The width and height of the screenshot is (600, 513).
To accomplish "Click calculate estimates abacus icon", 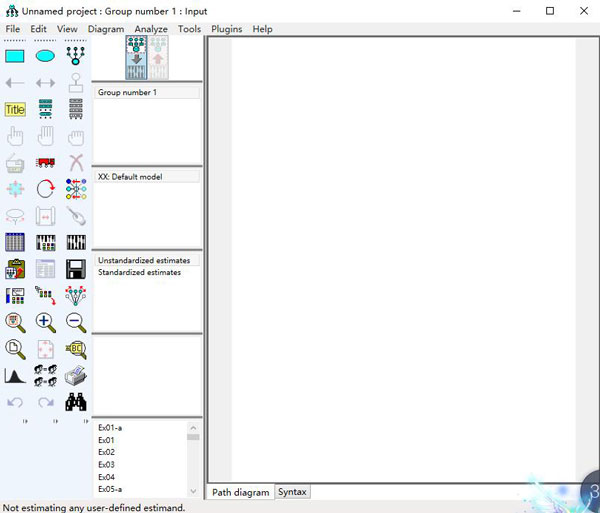I will tap(76, 243).
